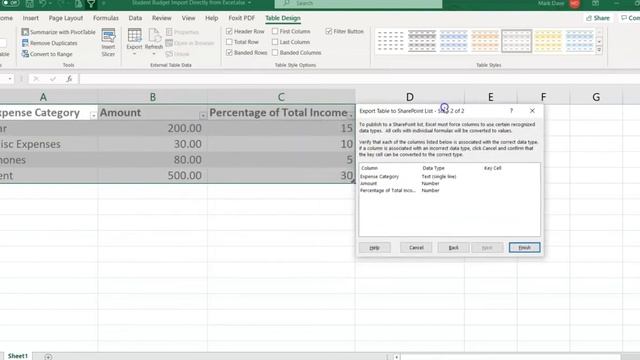Image resolution: width=640 pixels, height=360 pixels.
Task: Click the Undo icon in title bar
Action: point(43,4)
